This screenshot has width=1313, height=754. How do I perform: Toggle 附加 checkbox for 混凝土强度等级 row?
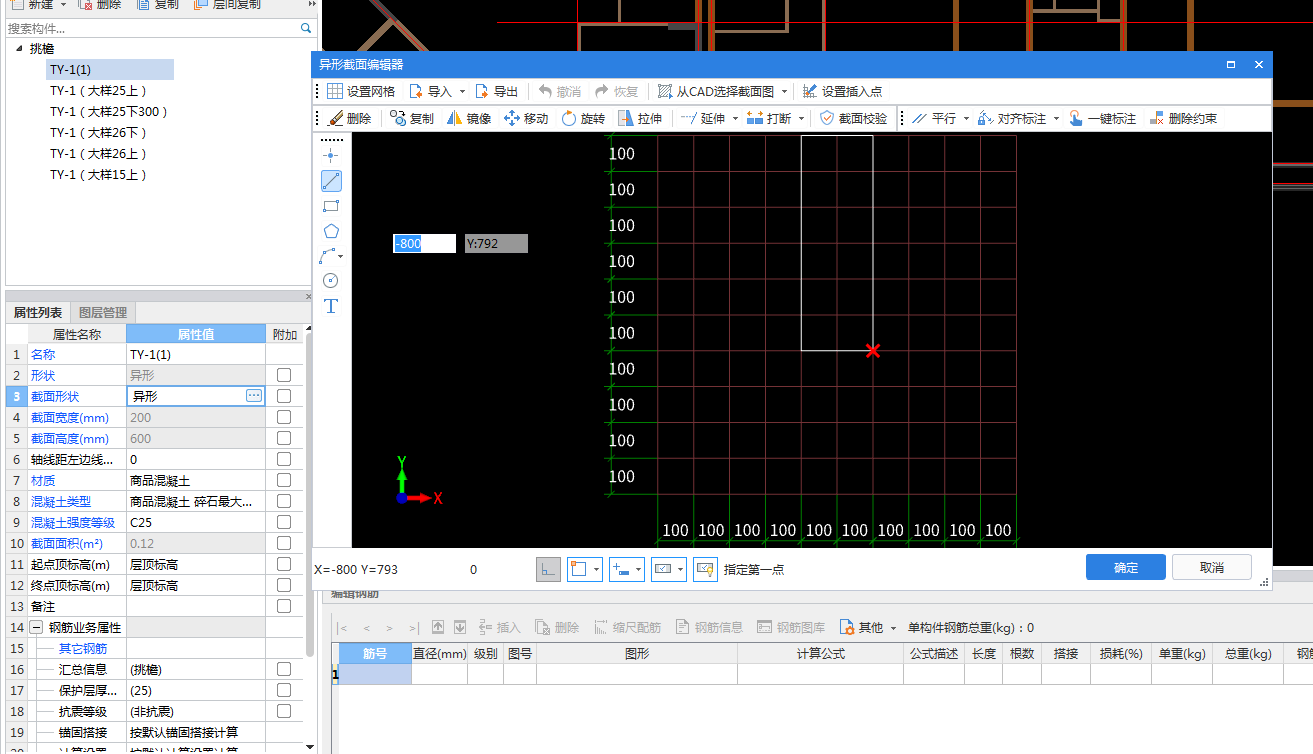coord(284,522)
